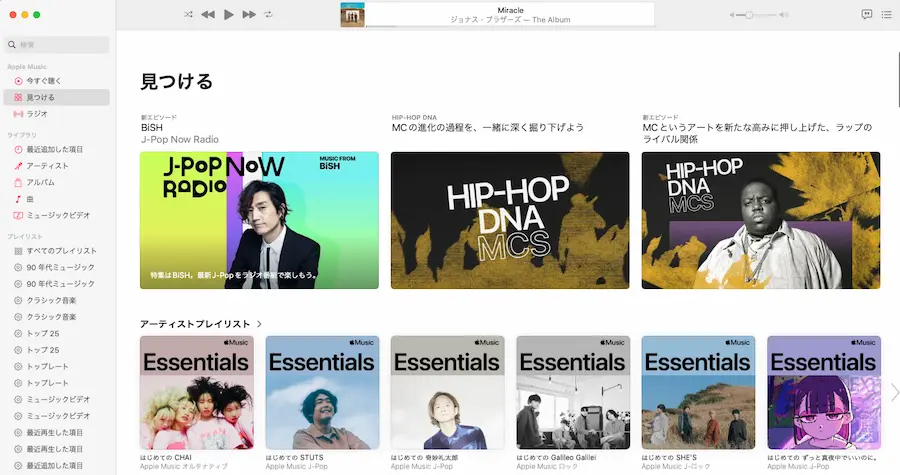
Task: Open the lyrics panel icon
Action: click(x=867, y=14)
